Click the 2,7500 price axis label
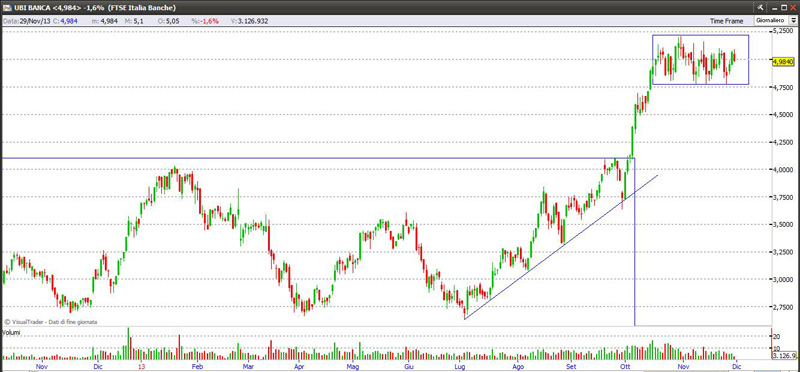800x372 pixels. (x=782, y=307)
